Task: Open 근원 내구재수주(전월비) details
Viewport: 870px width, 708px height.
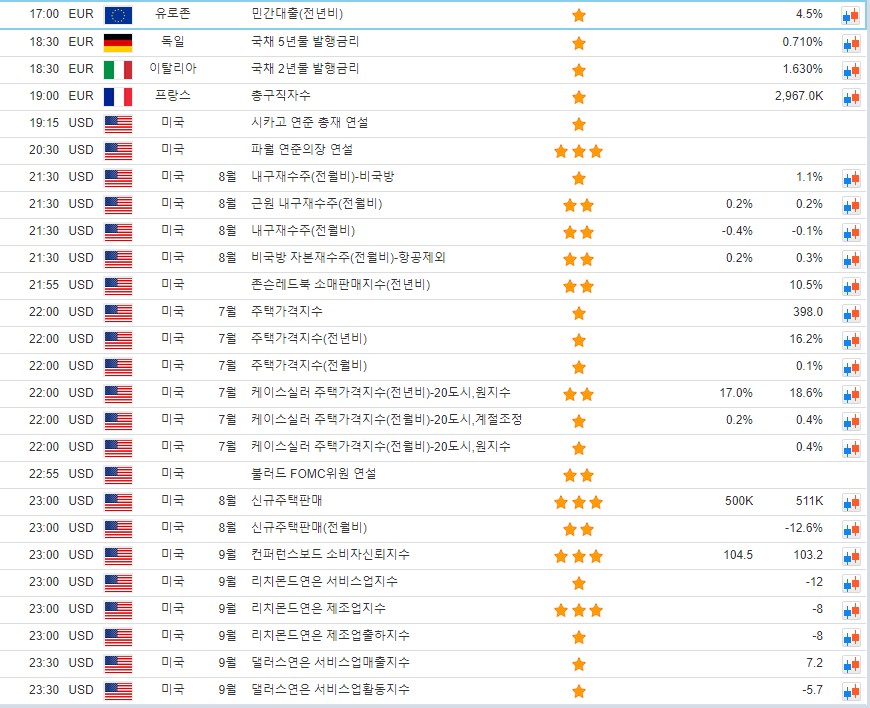Action: 316,204
